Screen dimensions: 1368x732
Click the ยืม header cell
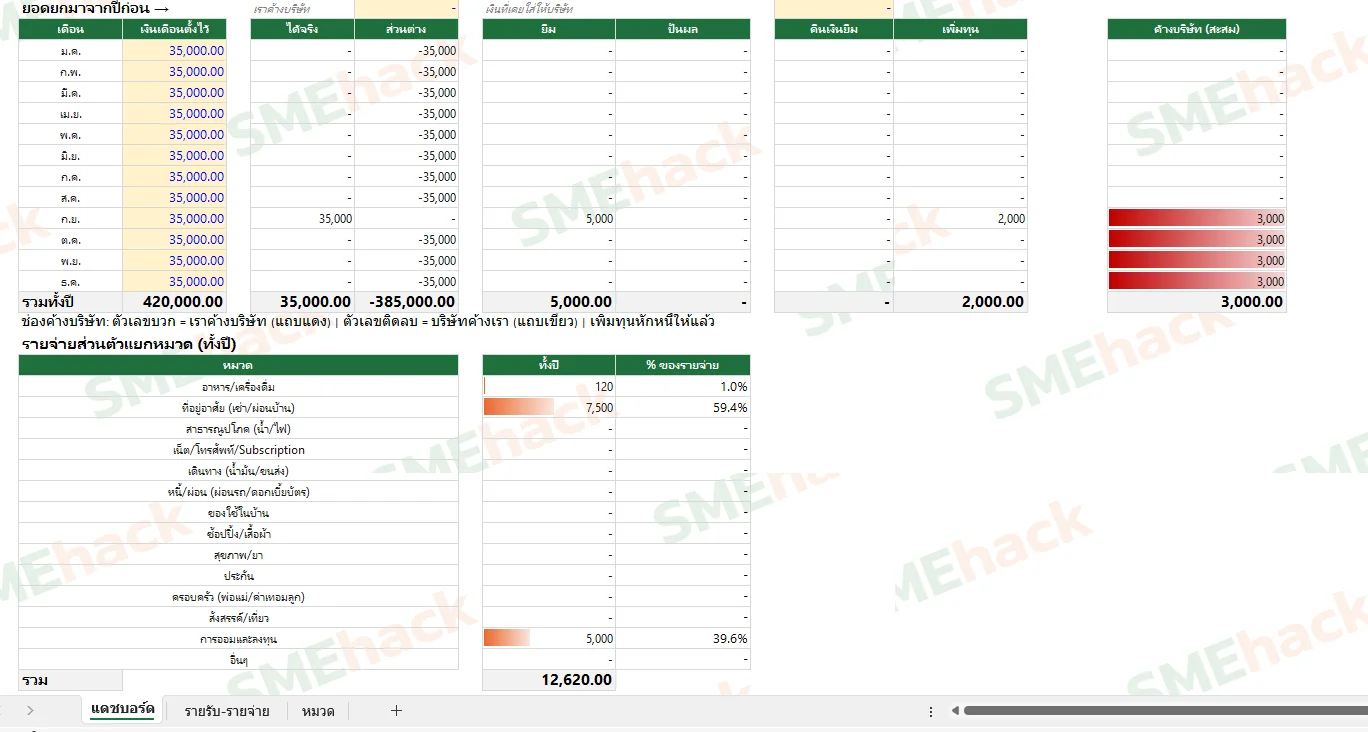click(x=549, y=29)
